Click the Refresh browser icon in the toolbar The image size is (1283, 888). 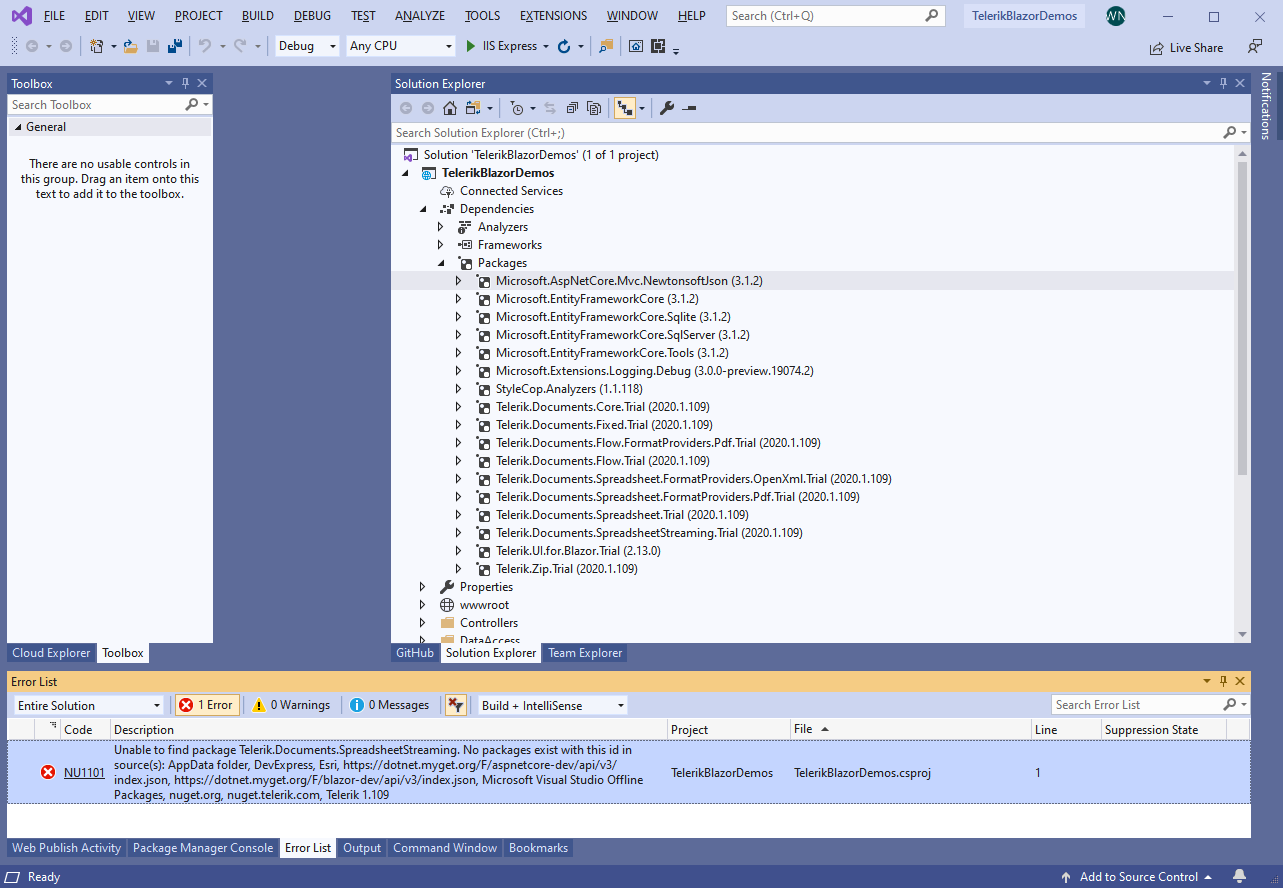coord(563,46)
